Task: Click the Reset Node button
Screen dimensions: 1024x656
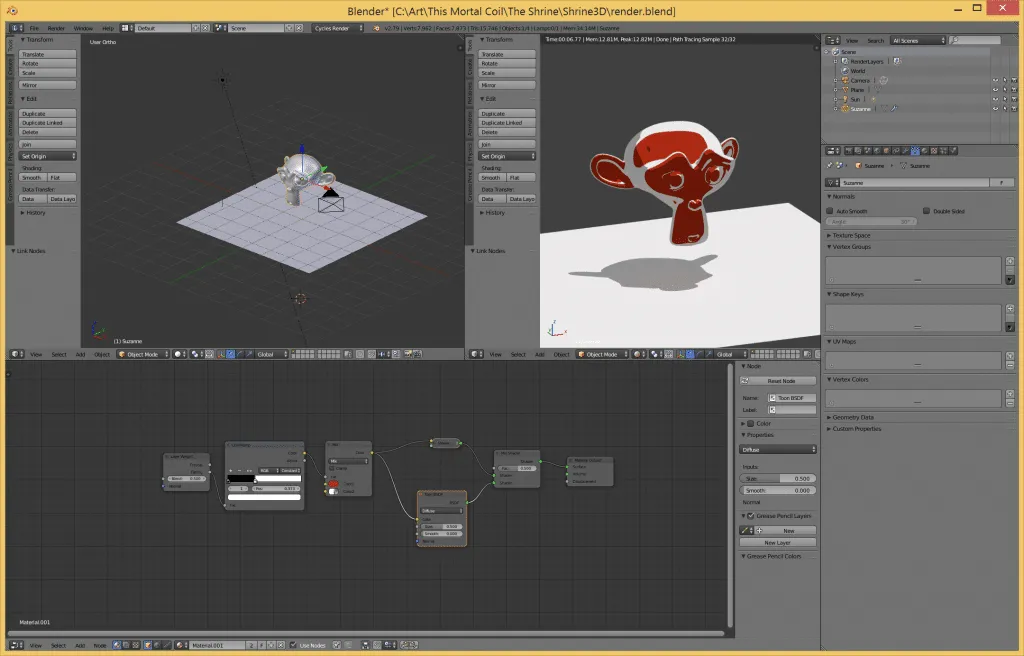Action: coord(780,380)
